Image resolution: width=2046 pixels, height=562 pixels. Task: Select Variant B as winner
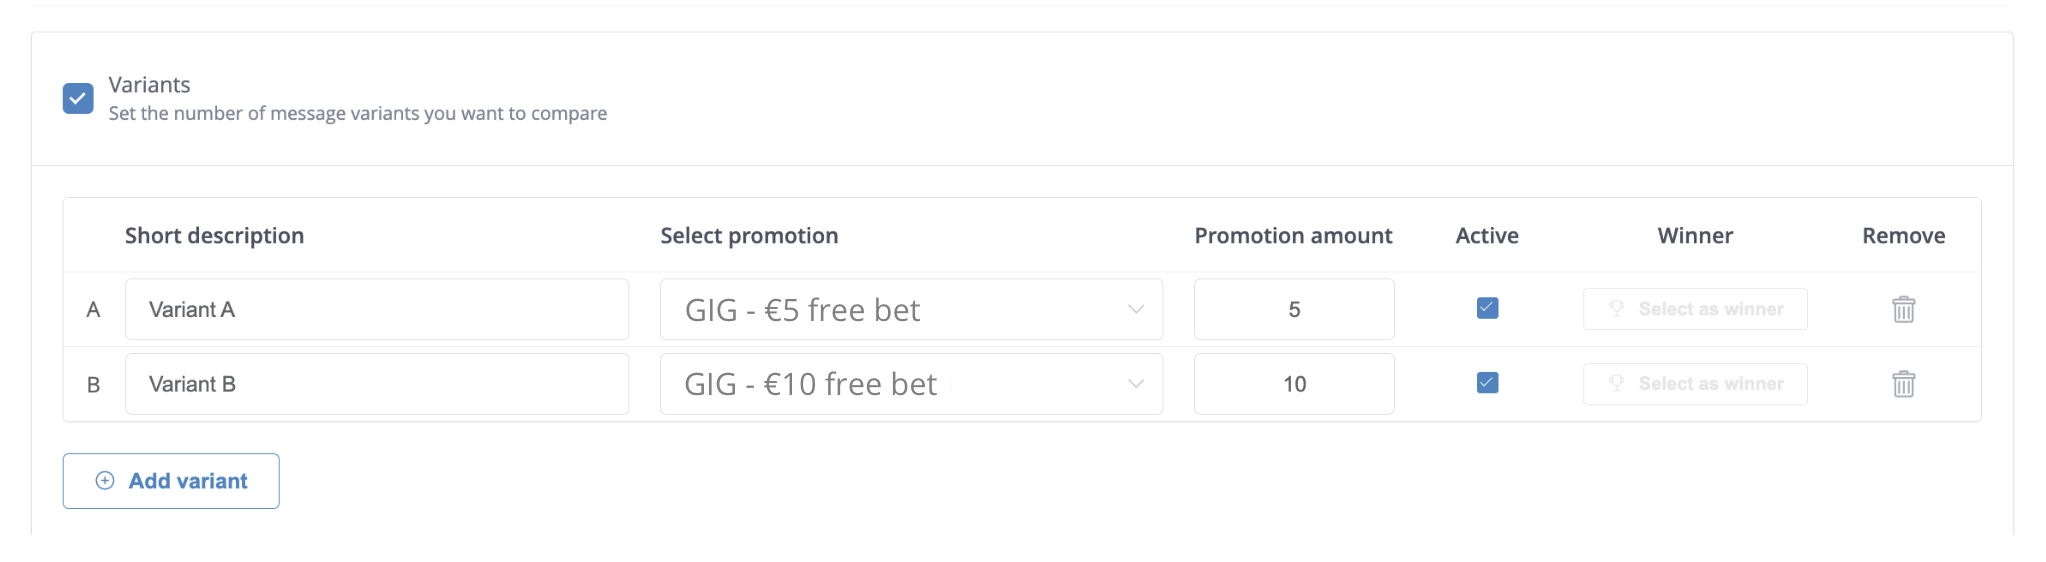1695,384
